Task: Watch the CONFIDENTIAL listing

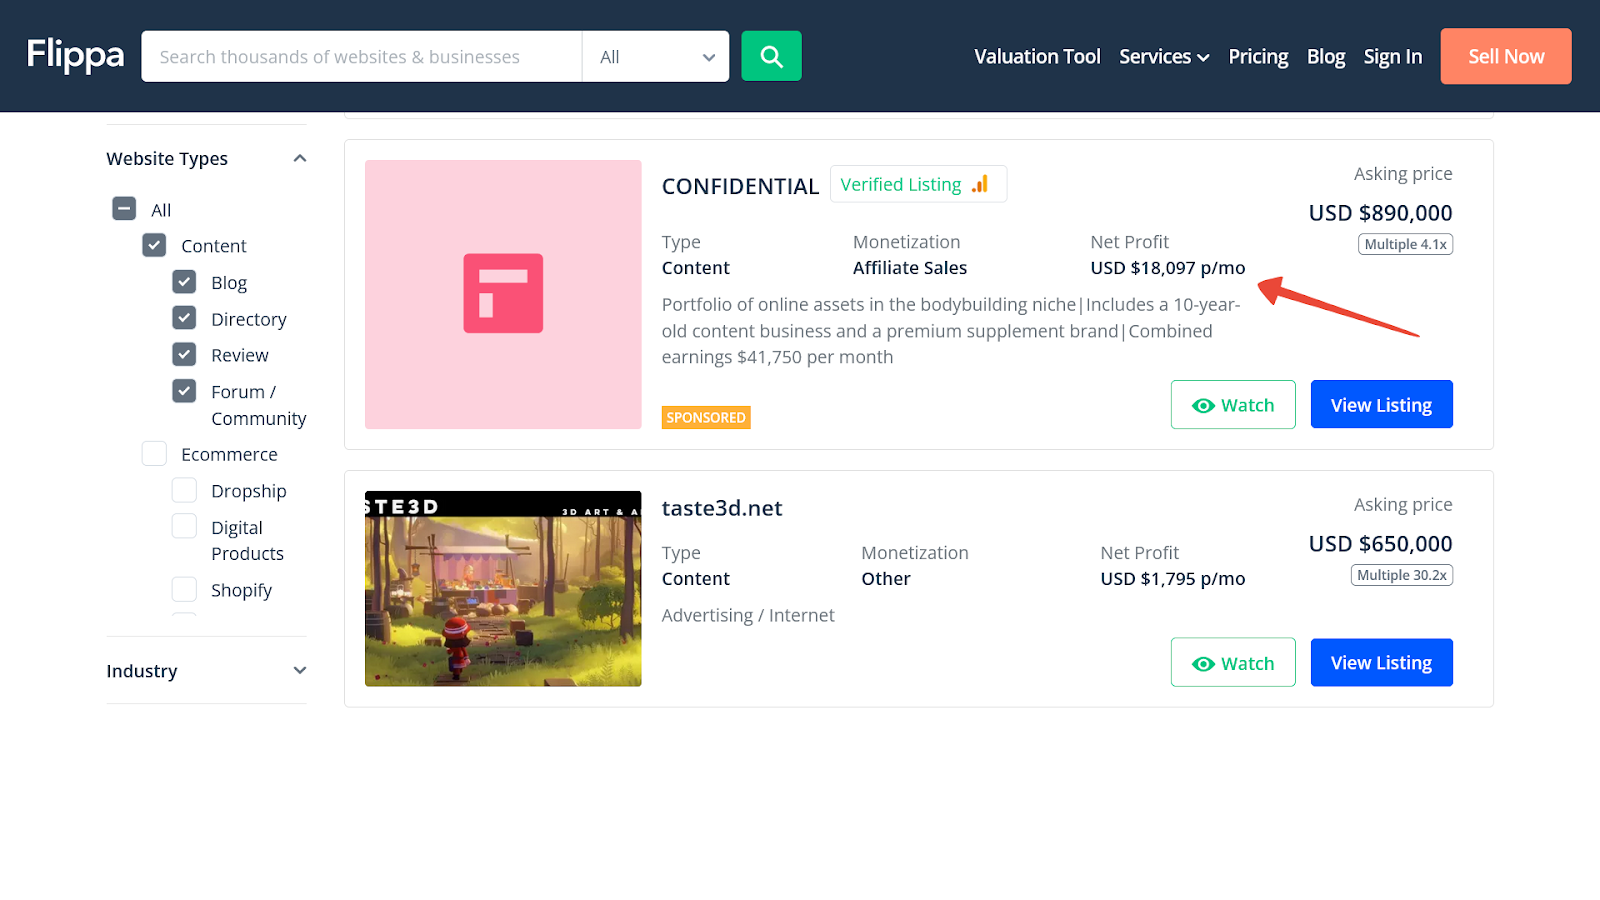Action: coord(1233,405)
